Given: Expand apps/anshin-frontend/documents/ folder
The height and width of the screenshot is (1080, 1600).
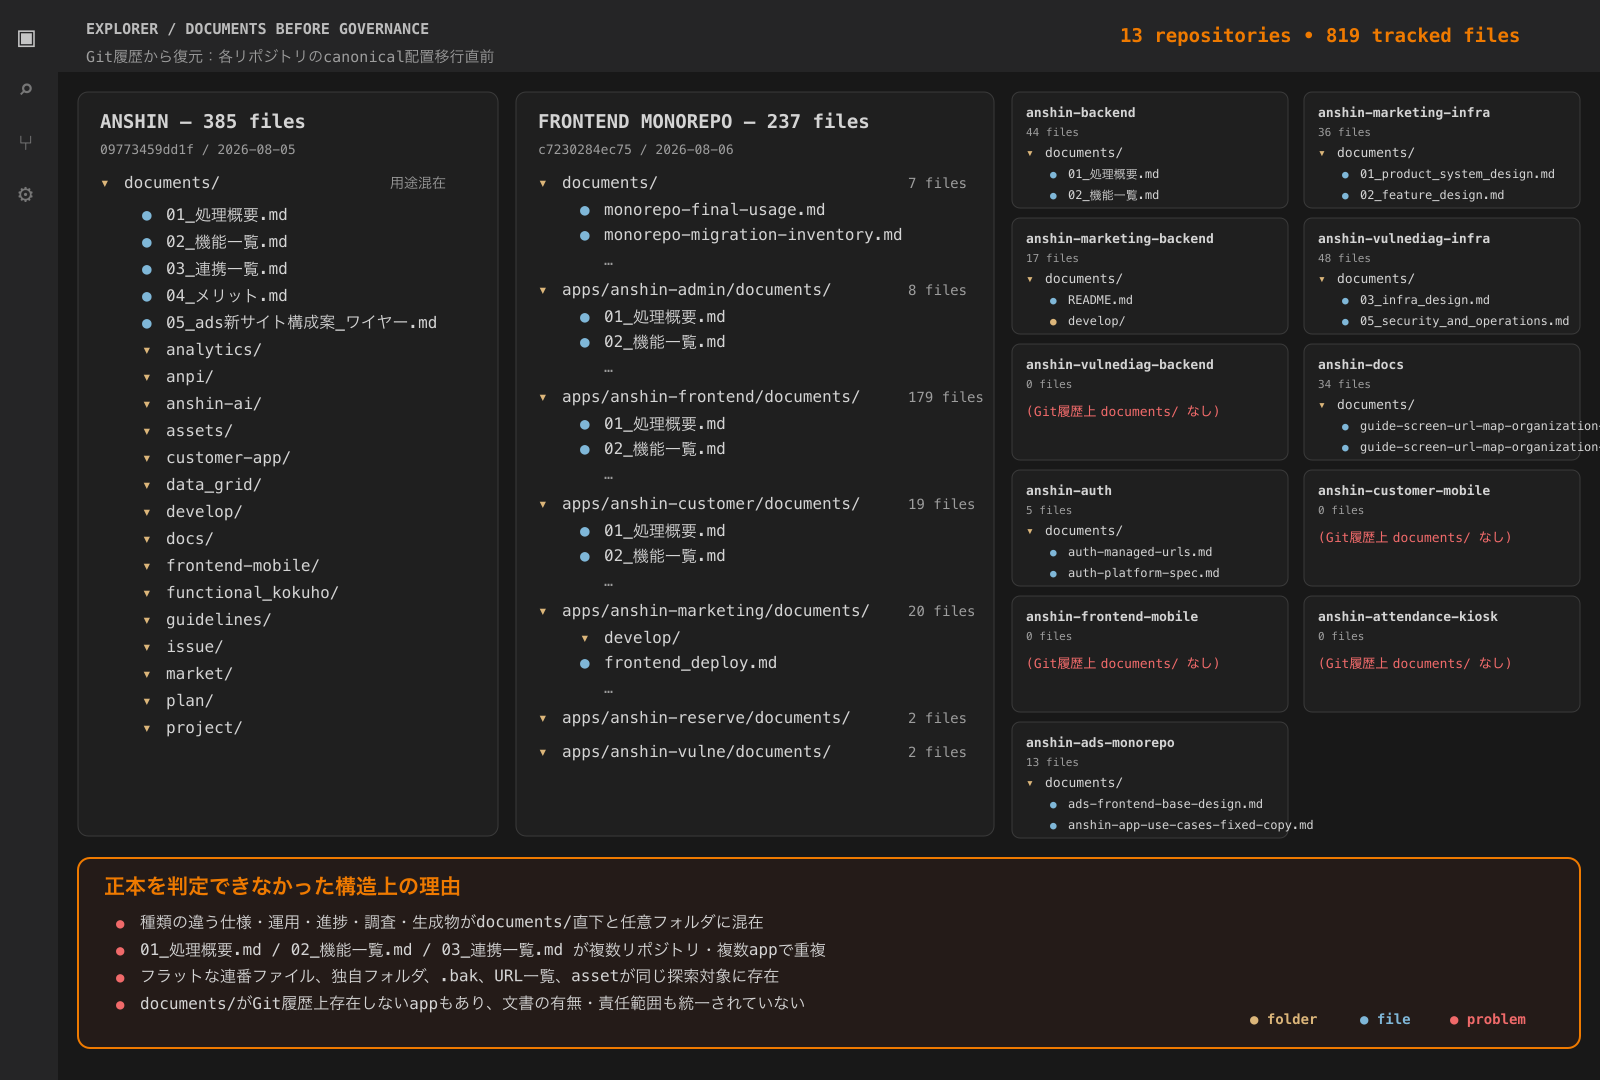Looking at the screenshot, I should tap(543, 397).
